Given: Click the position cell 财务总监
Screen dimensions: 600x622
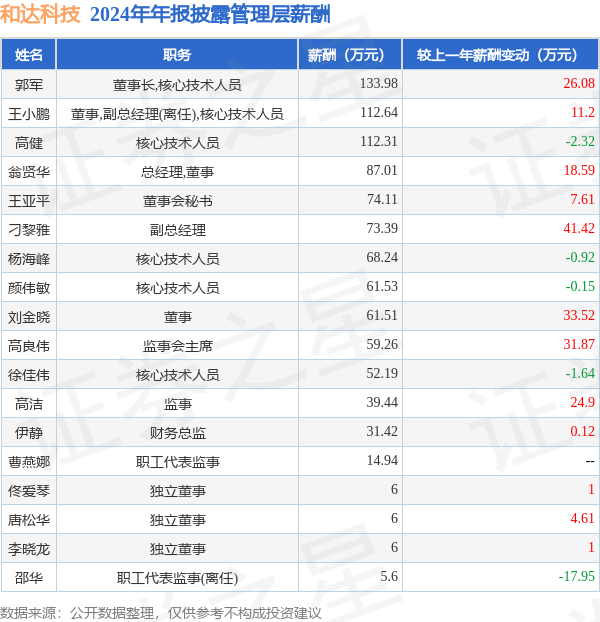Looking at the screenshot, I should pos(177,433).
